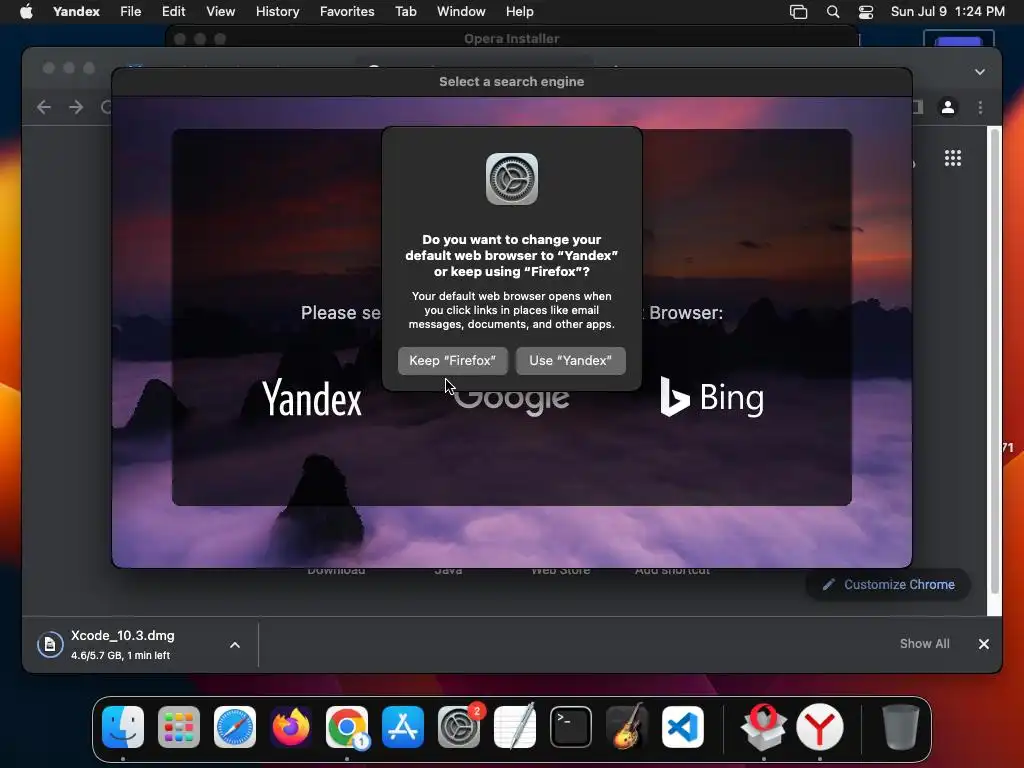Expand Xcode_10.3.dmg download options
This screenshot has width=1024, height=768.
tap(234, 645)
